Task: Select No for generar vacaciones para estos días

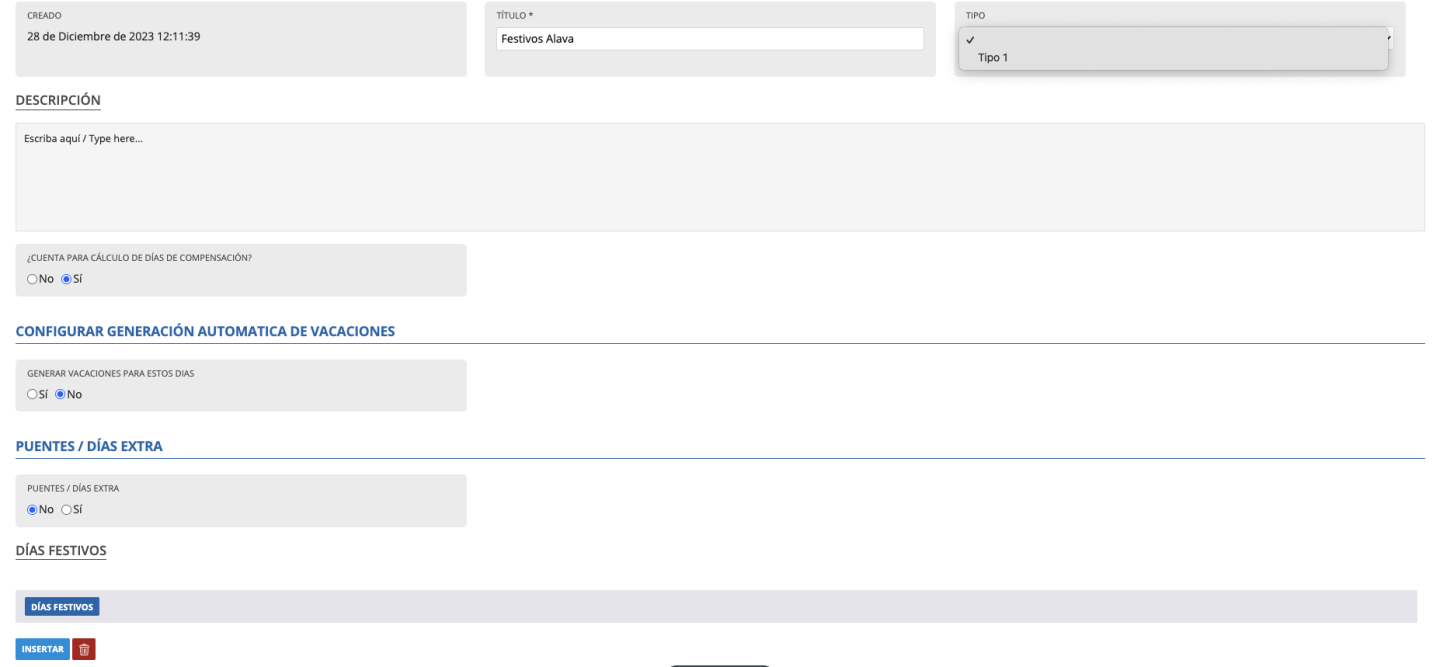Action: [60, 394]
